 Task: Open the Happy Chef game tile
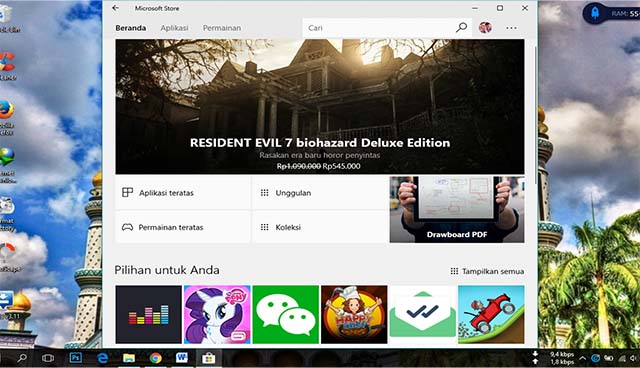(x=354, y=314)
